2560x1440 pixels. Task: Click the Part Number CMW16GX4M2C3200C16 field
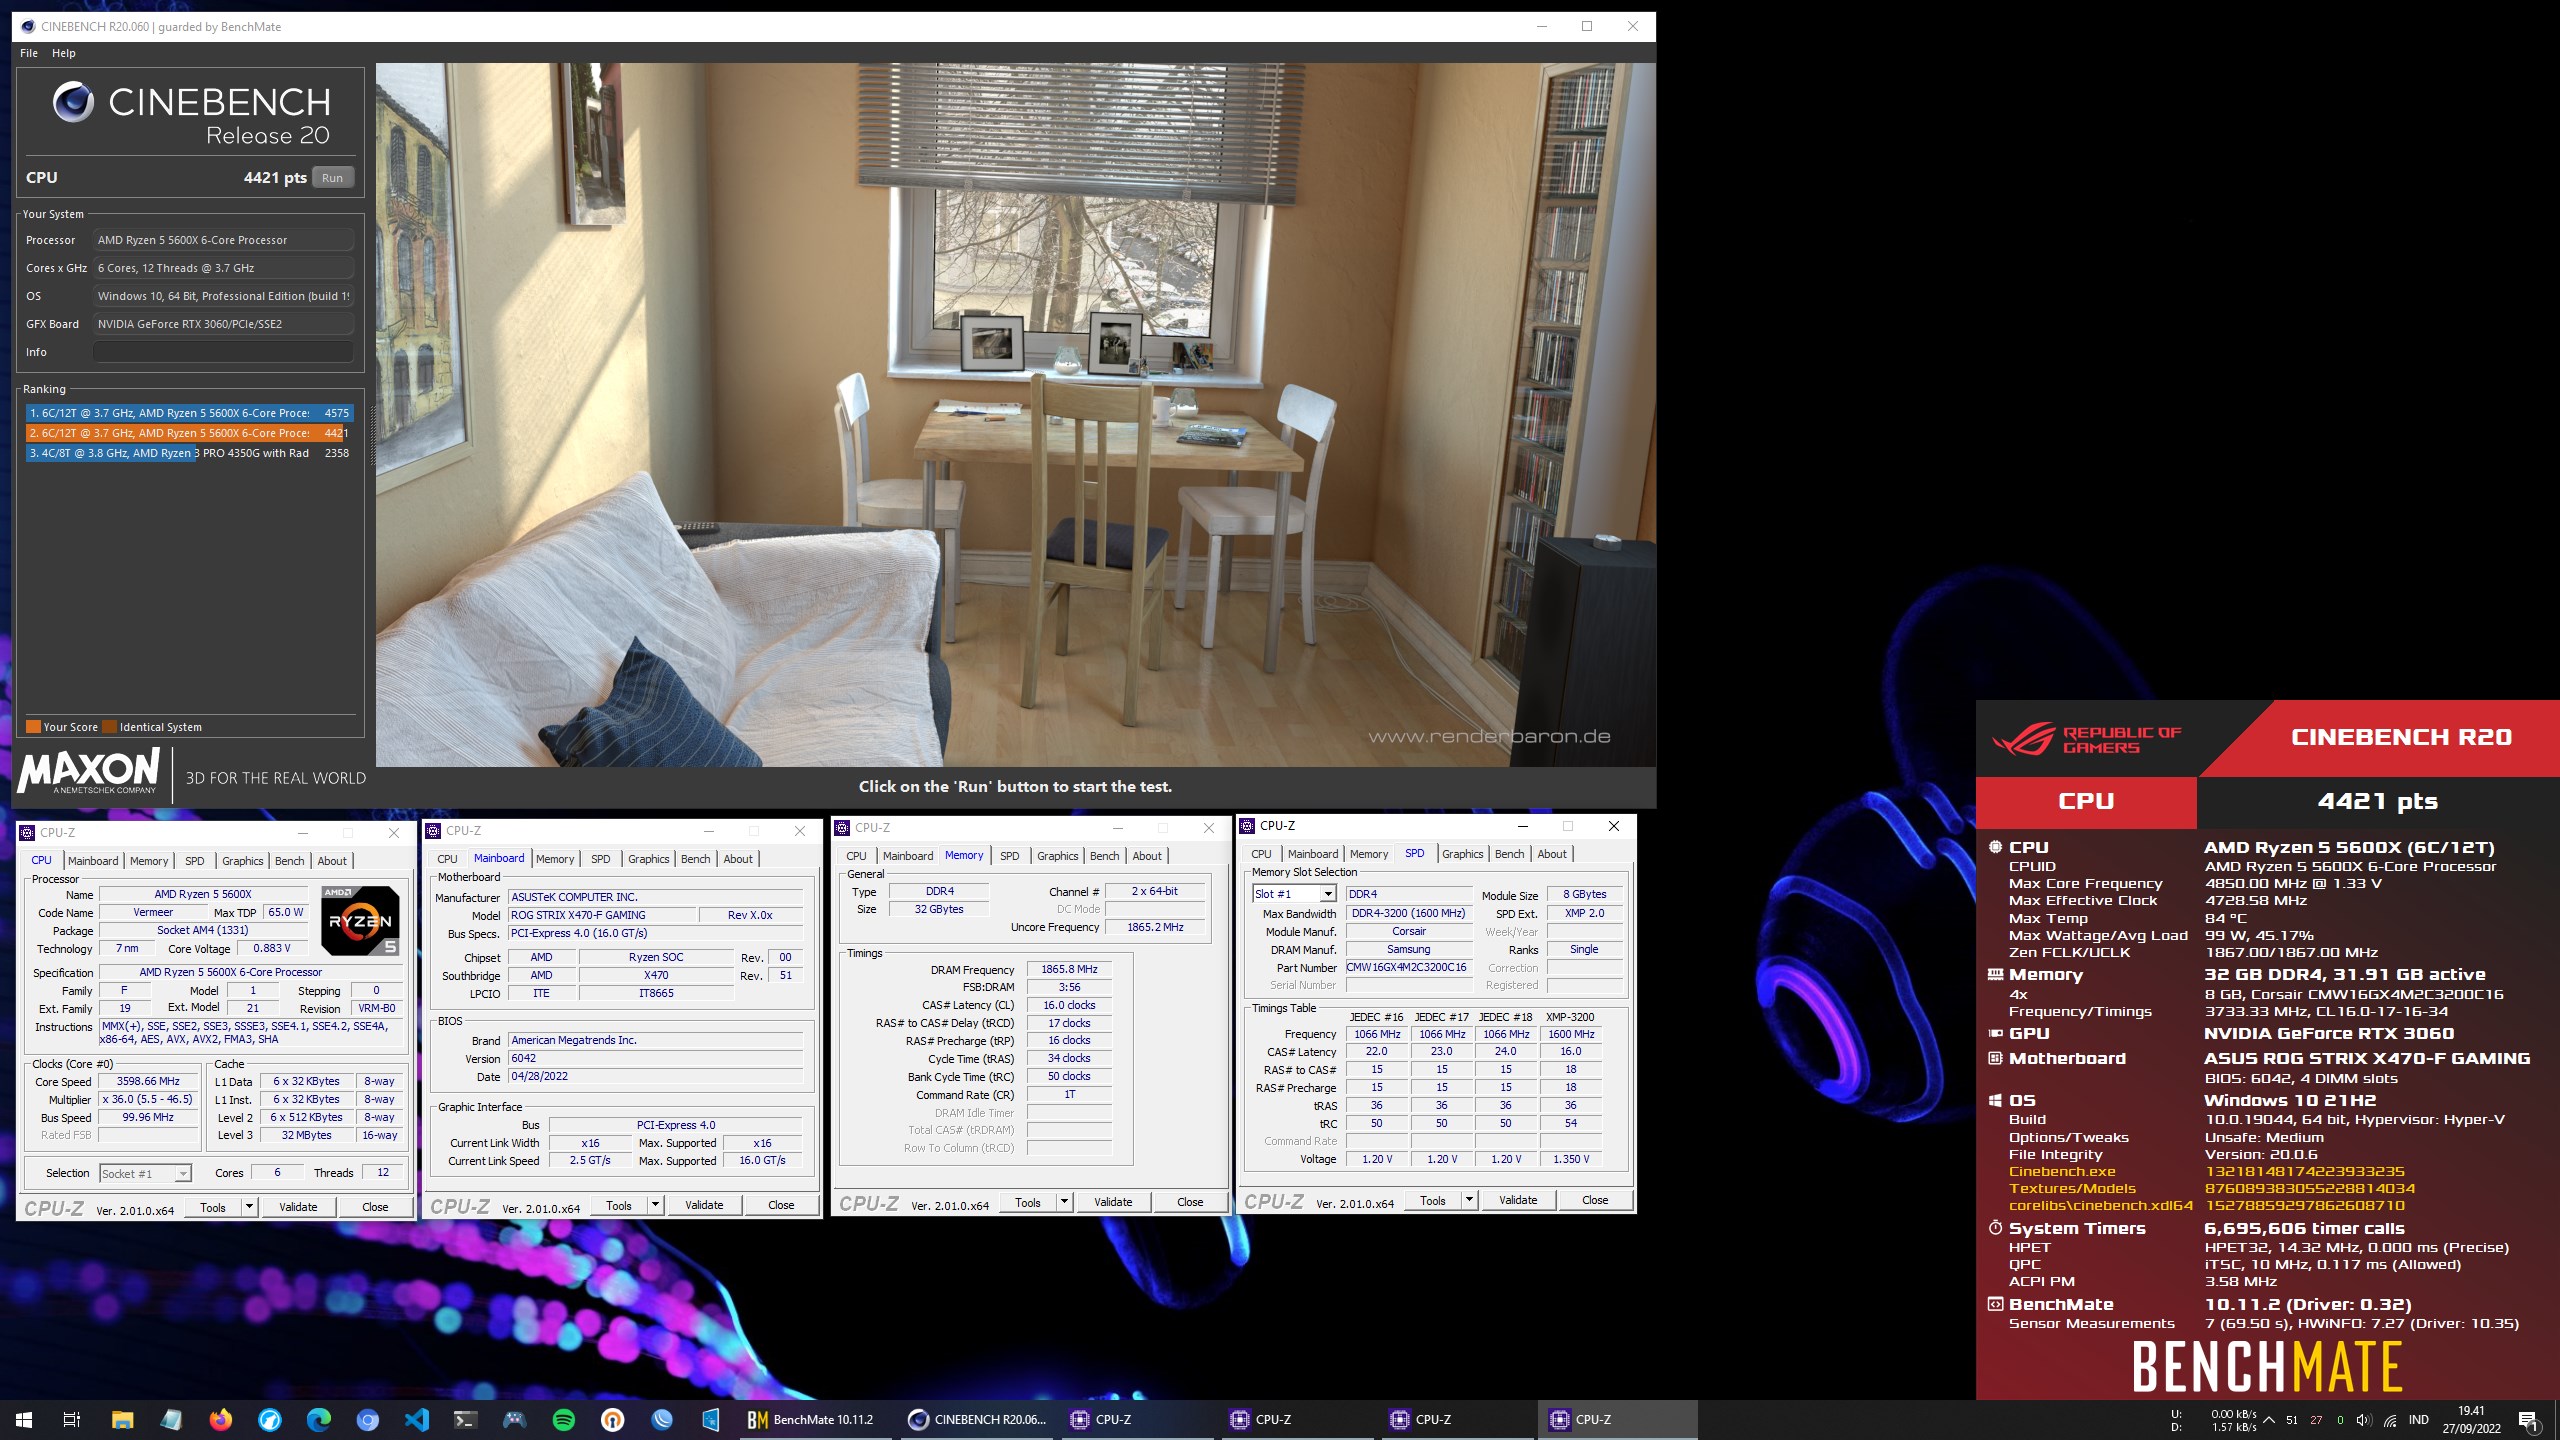pos(1409,967)
